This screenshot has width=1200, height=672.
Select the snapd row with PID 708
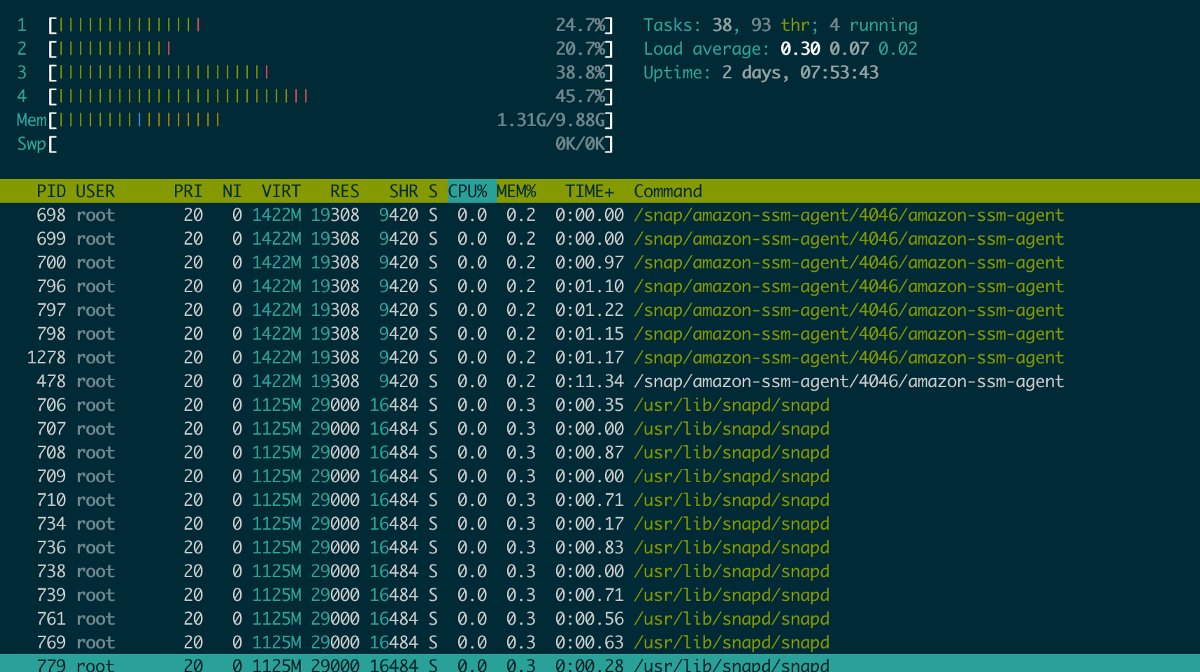tap(600, 452)
